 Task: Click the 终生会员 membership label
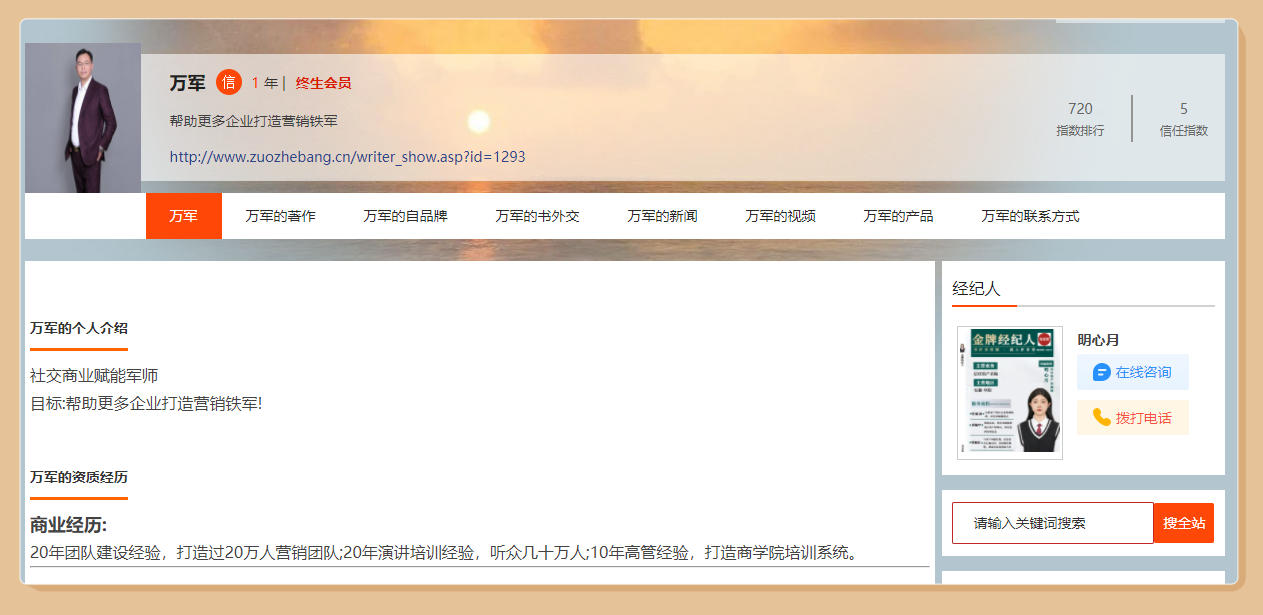click(323, 83)
